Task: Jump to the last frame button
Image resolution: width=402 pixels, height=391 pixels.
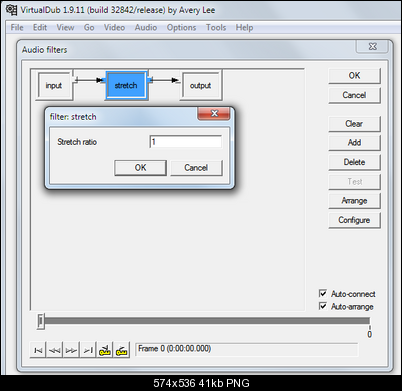Action: pyautogui.click(x=88, y=350)
